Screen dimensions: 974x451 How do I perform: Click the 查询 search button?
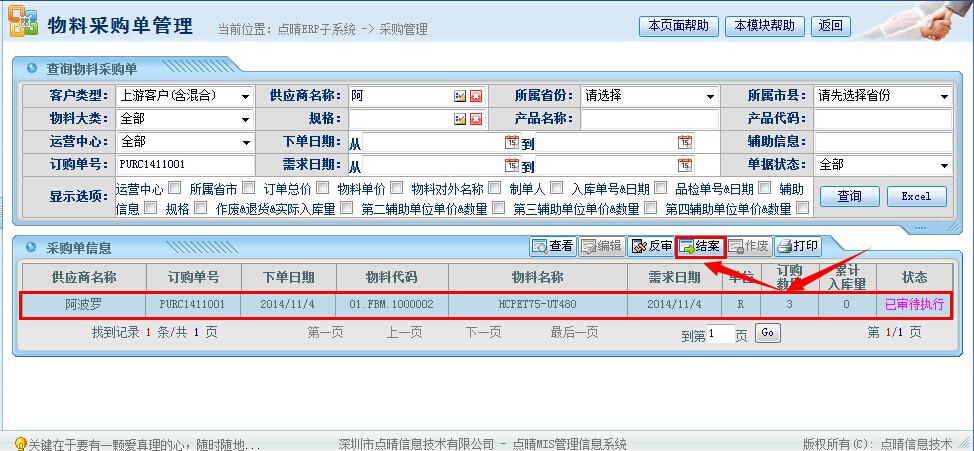848,196
